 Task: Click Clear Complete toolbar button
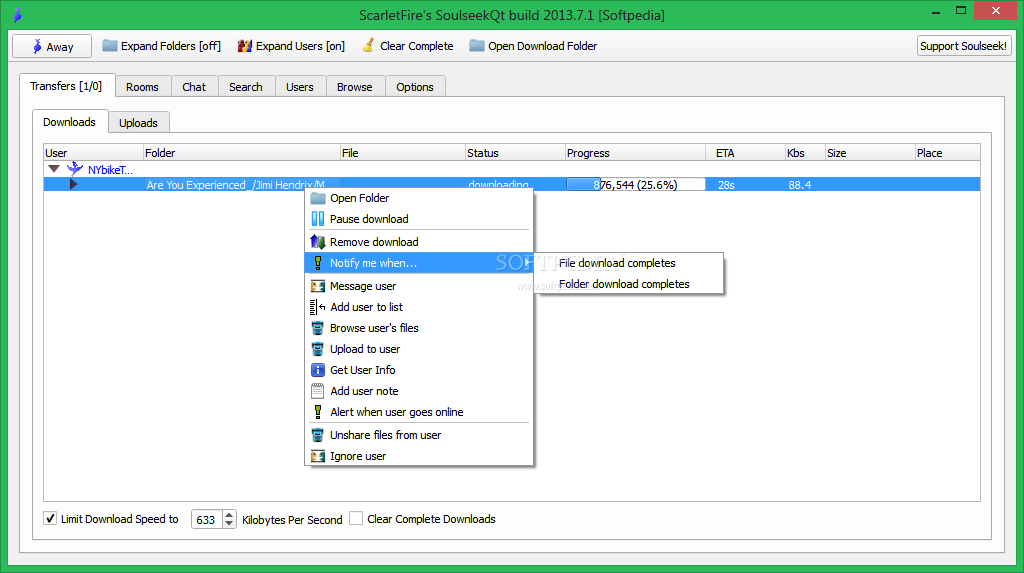coord(408,46)
